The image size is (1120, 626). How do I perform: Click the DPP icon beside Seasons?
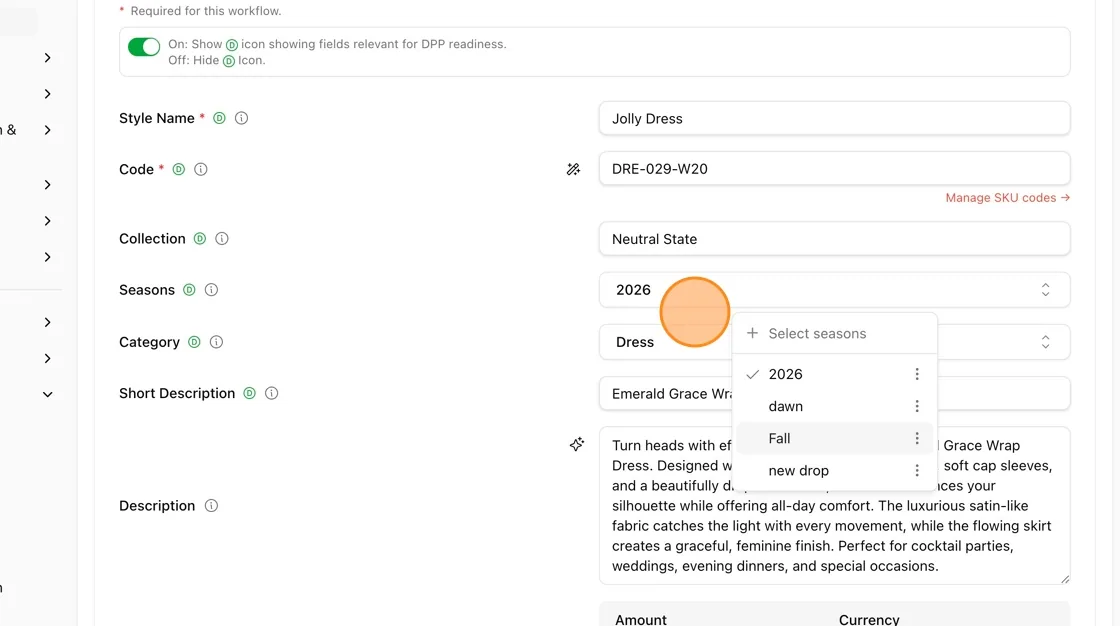tap(189, 289)
